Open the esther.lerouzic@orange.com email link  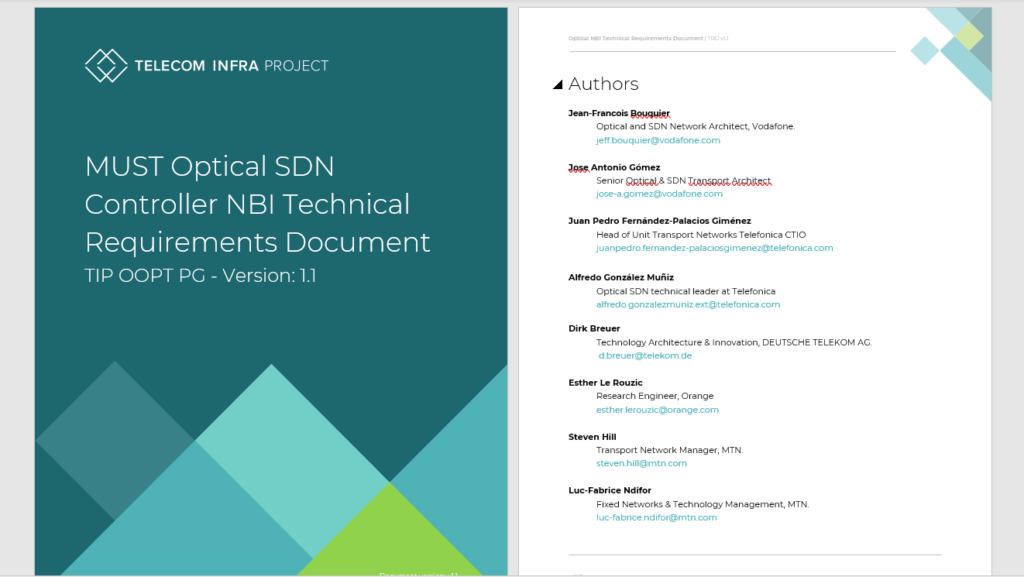[657, 410]
